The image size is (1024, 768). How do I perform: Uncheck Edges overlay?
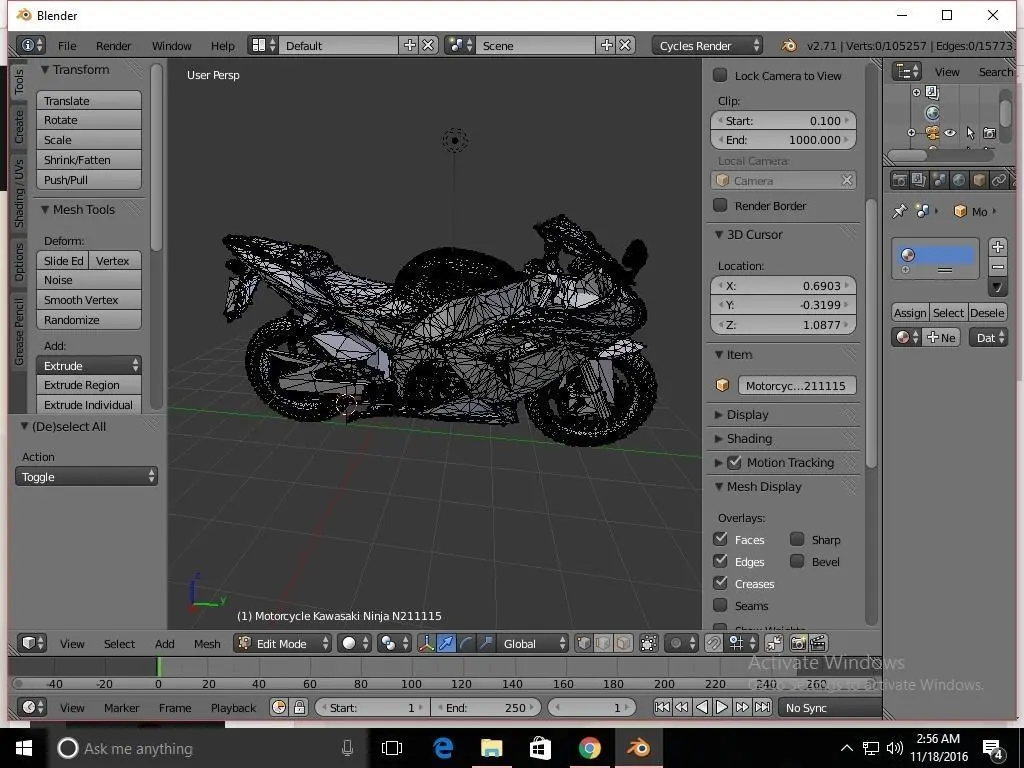point(720,561)
